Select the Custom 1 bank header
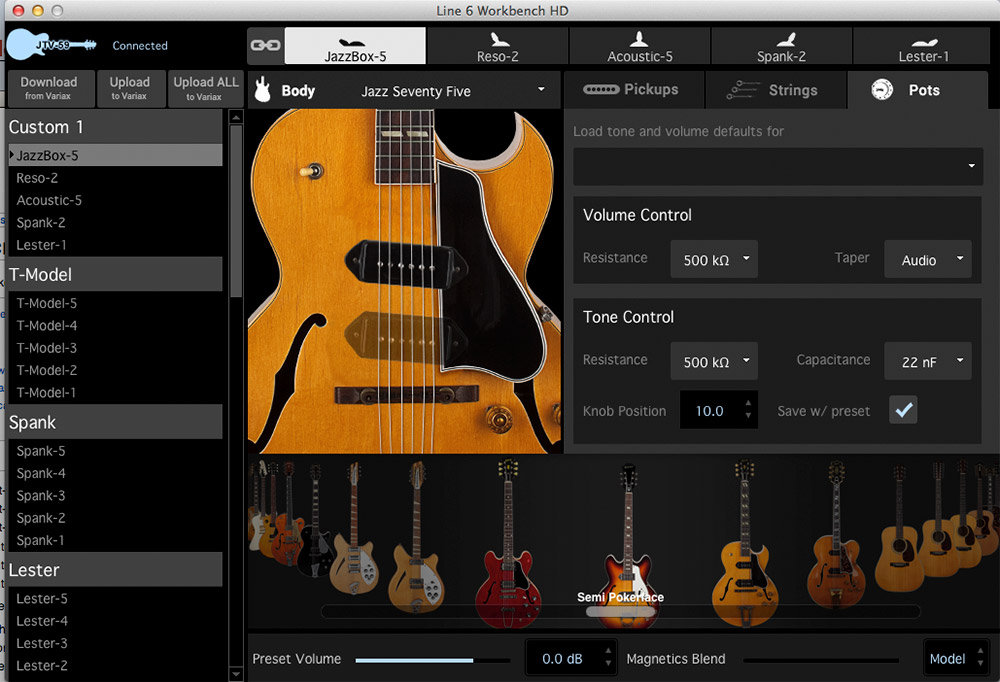The height and width of the screenshot is (682, 1000). [x=115, y=127]
